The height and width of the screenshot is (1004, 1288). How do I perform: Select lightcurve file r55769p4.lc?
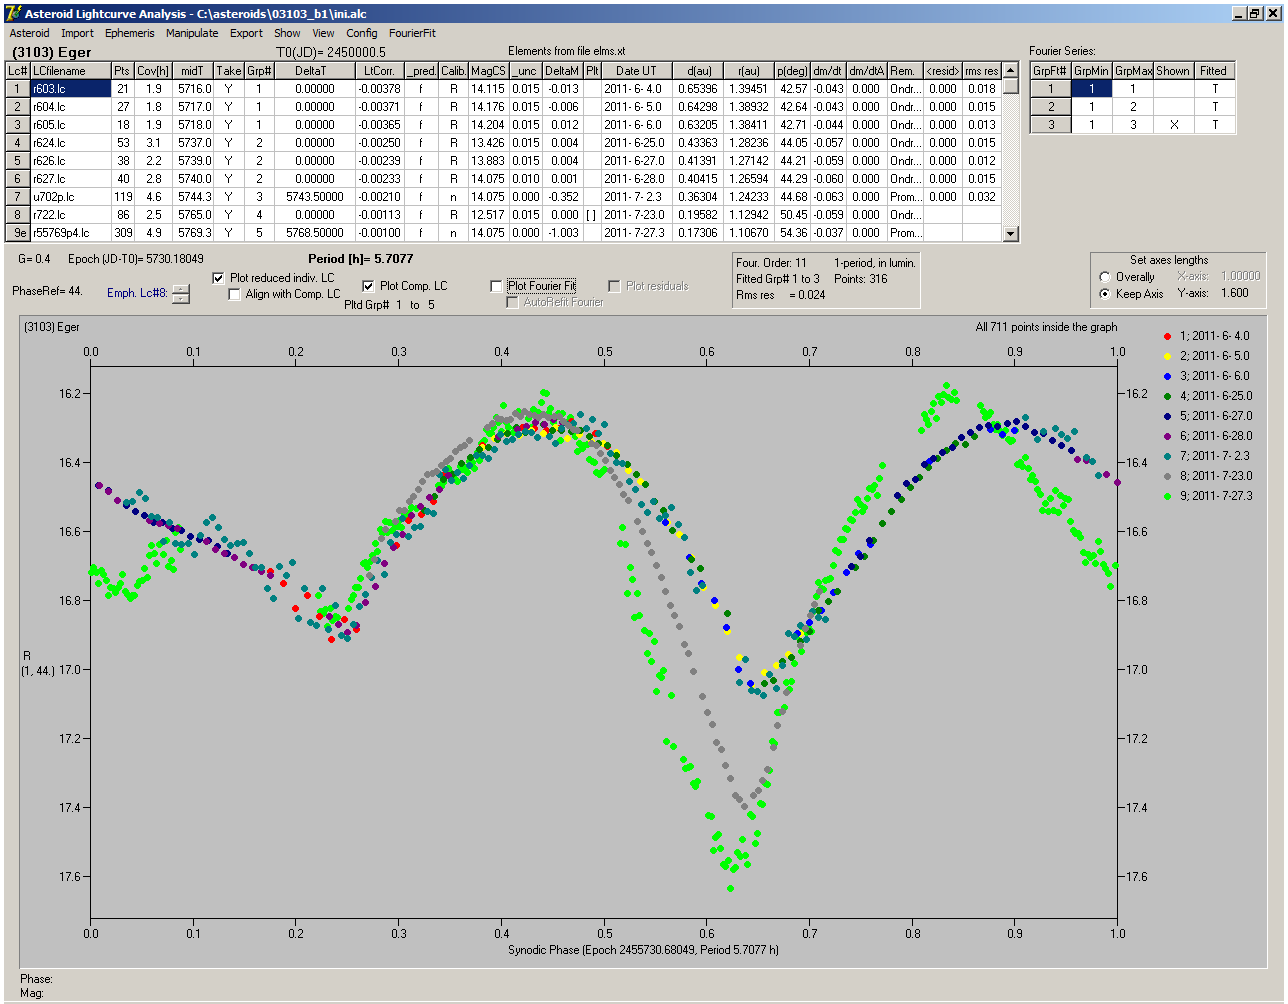point(70,233)
